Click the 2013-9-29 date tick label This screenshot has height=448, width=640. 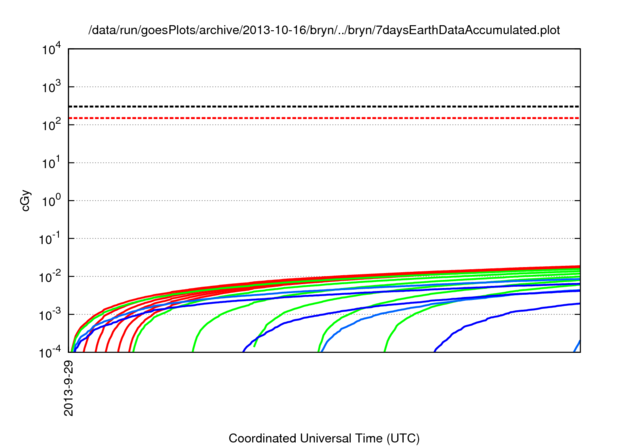pos(69,388)
